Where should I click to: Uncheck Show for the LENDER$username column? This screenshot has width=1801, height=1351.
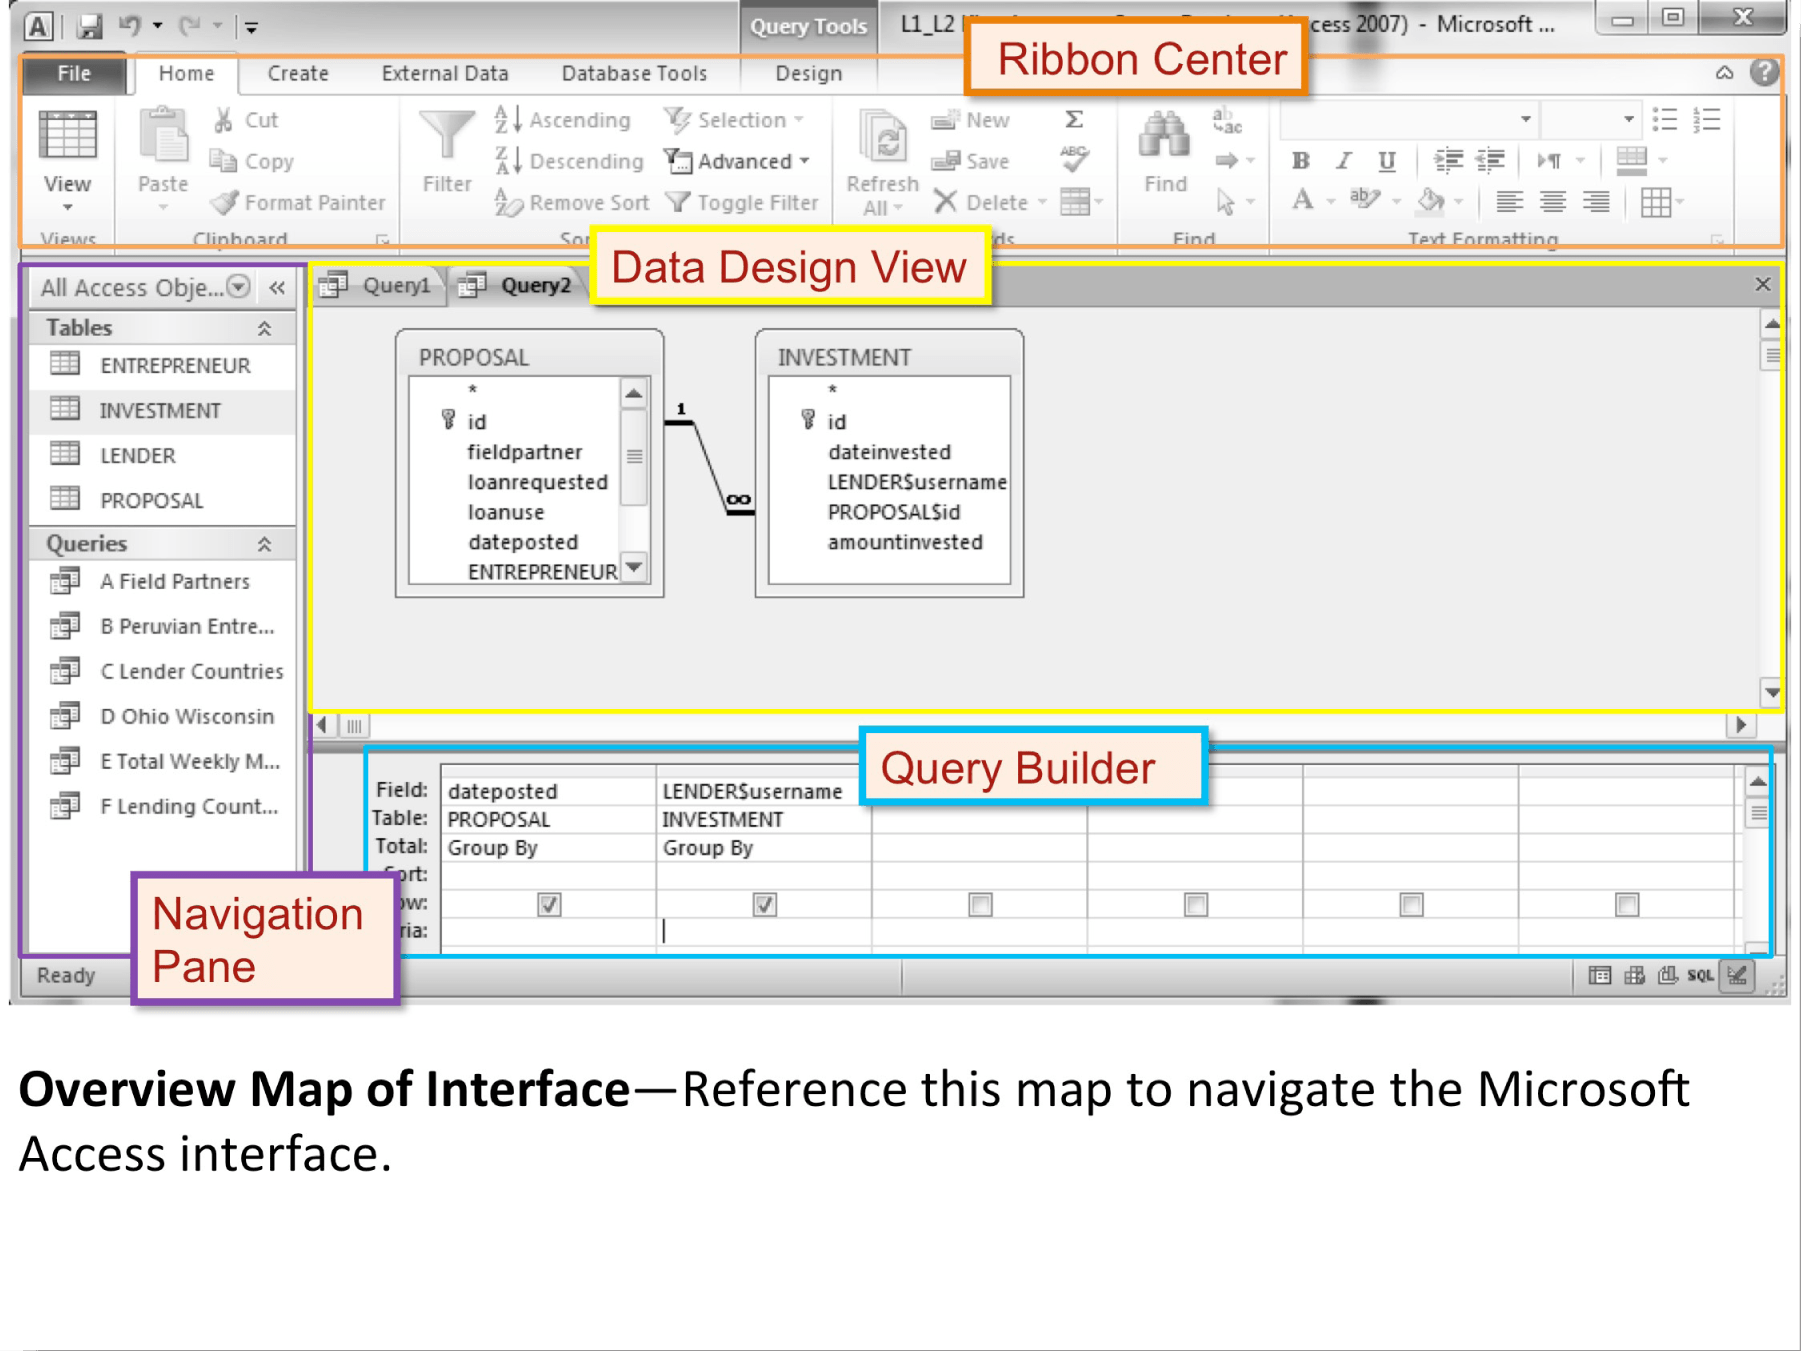(765, 904)
